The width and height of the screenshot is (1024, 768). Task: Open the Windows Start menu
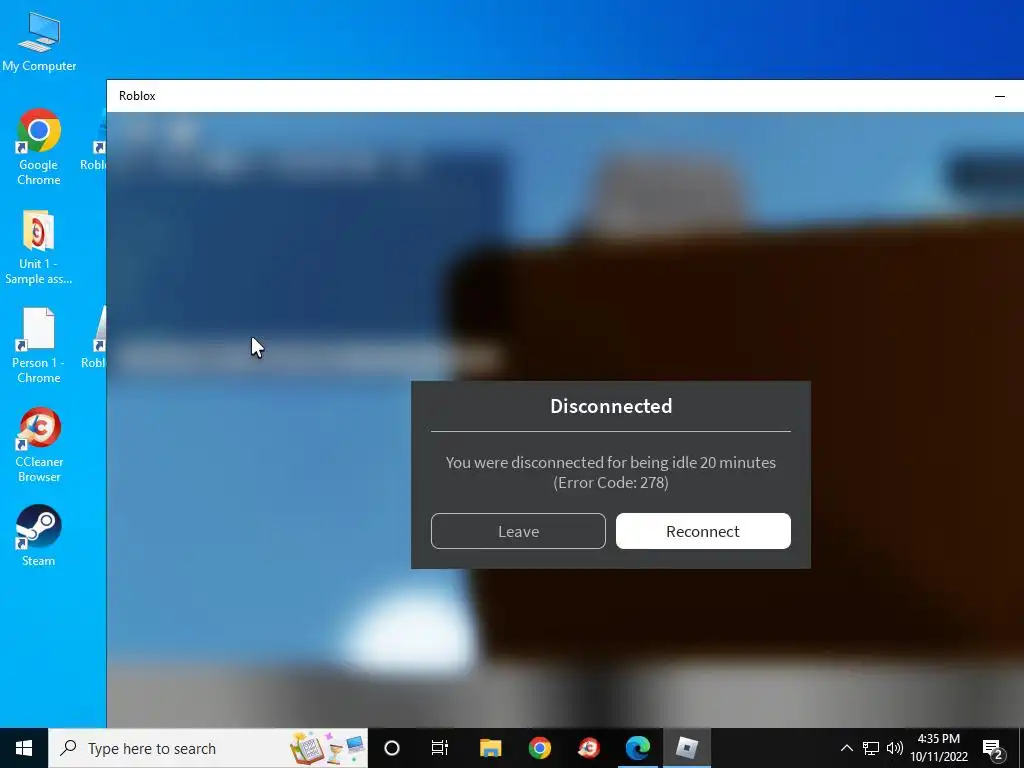[24, 748]
